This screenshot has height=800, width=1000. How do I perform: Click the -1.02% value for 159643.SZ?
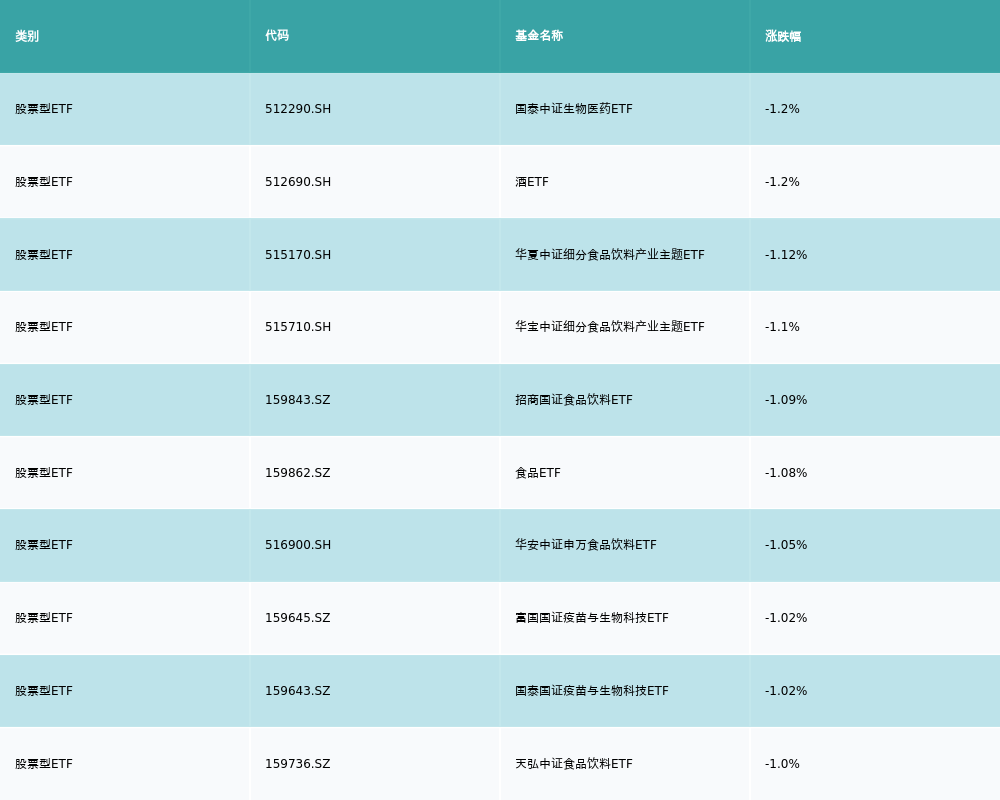pyautogui.click(x=786, y=691)
